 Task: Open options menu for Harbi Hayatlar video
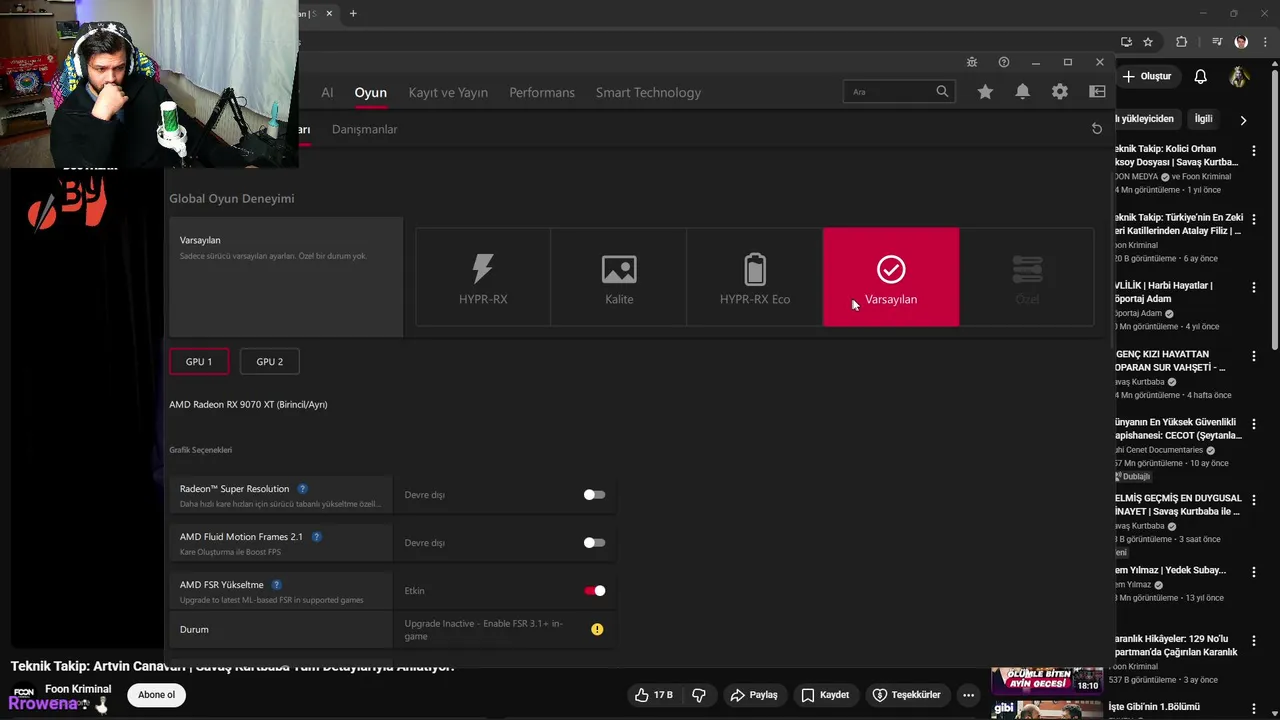(x=1254, y=287)
